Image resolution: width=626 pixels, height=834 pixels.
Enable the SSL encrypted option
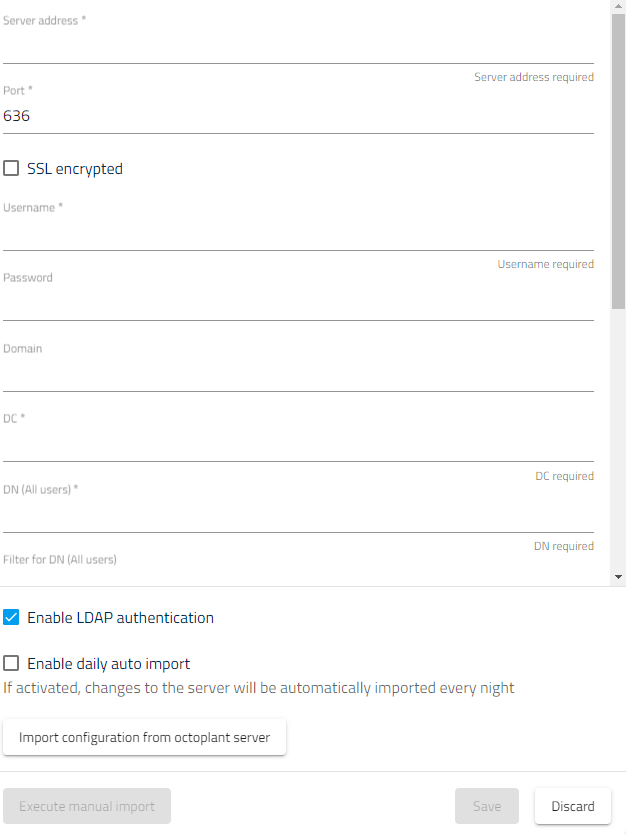point(11,168)
